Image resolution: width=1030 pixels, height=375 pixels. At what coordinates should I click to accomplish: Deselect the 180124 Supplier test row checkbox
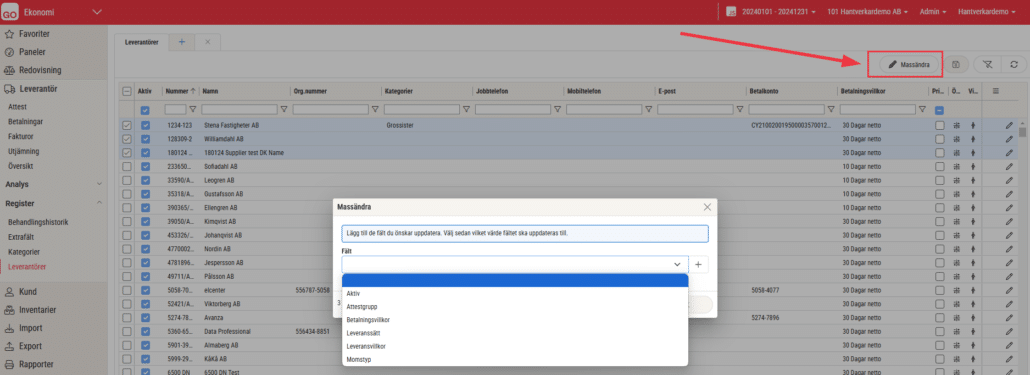127,153
